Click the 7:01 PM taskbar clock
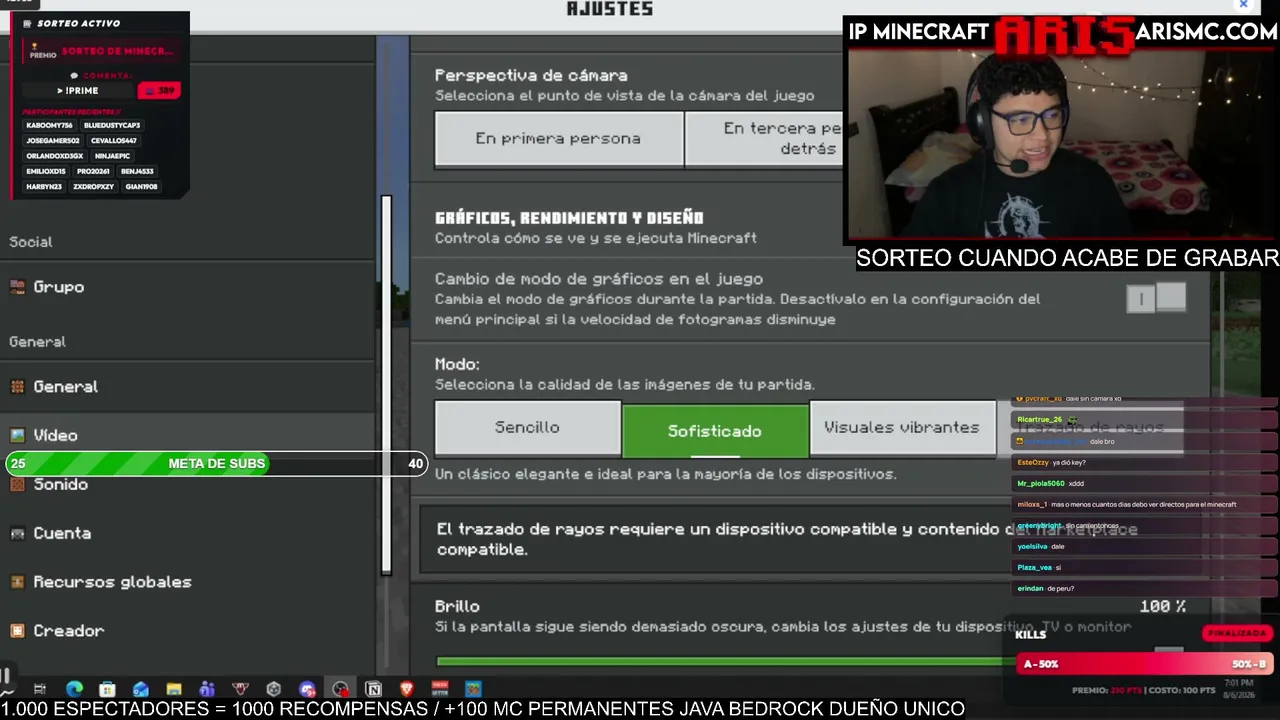 (1240, 683)
